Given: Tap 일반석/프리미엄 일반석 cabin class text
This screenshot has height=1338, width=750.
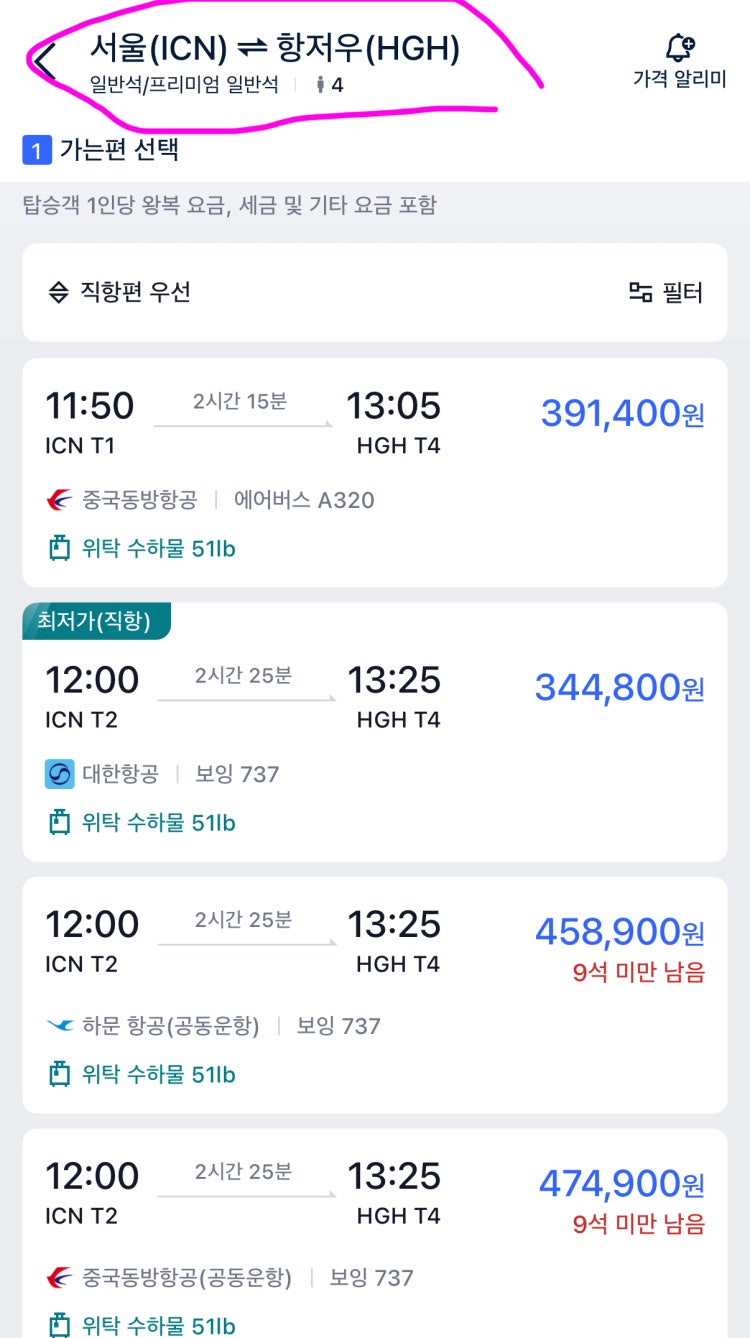Looking at the screenshot, I should (x=185, y=85).
